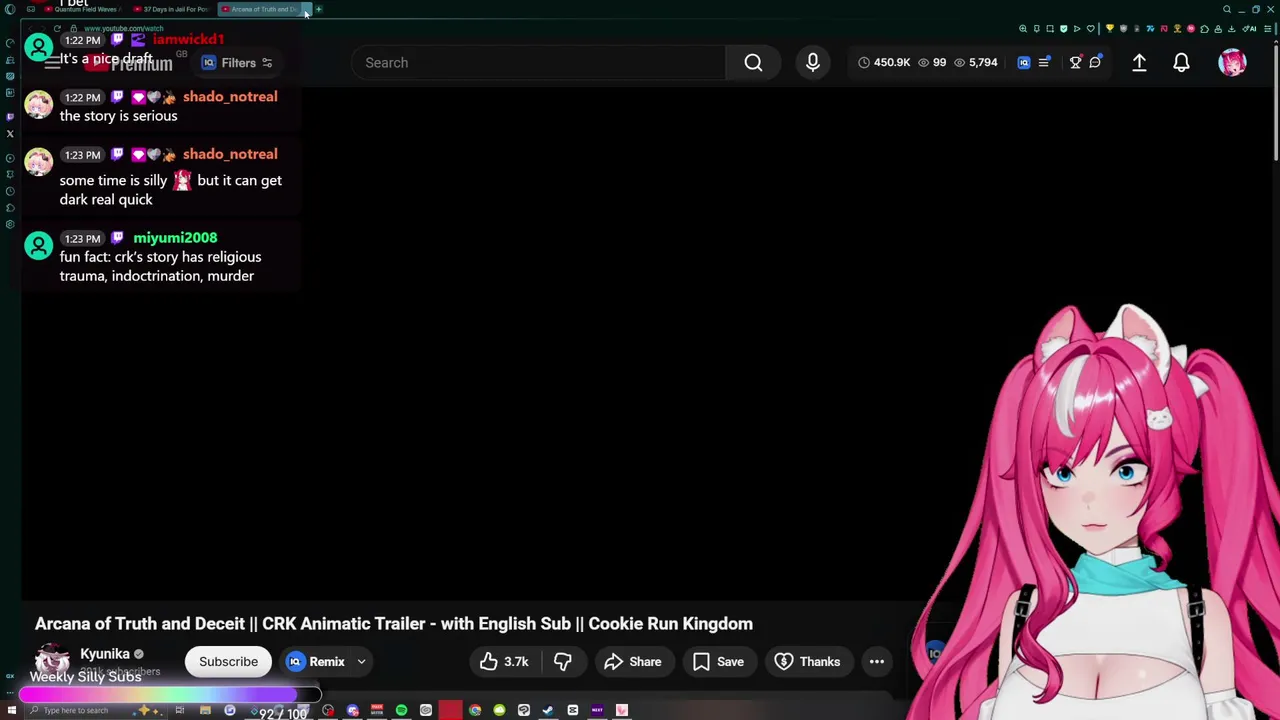The height and width of the screenshot is (720, 1280).
Task: Click browser tab search magnifier at top right
Action: coord(1227,9)
